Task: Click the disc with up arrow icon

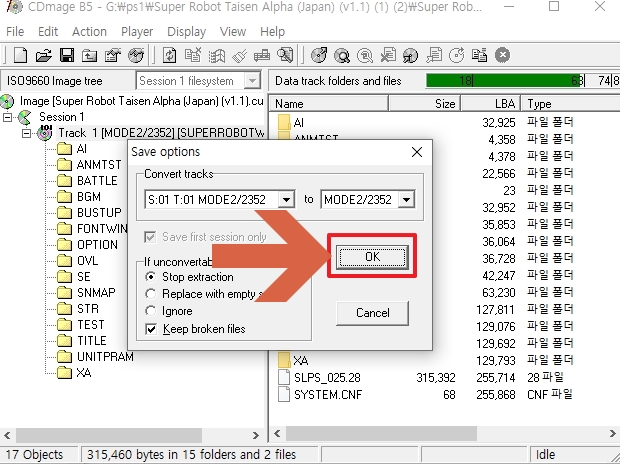Action: click(319, 55)
